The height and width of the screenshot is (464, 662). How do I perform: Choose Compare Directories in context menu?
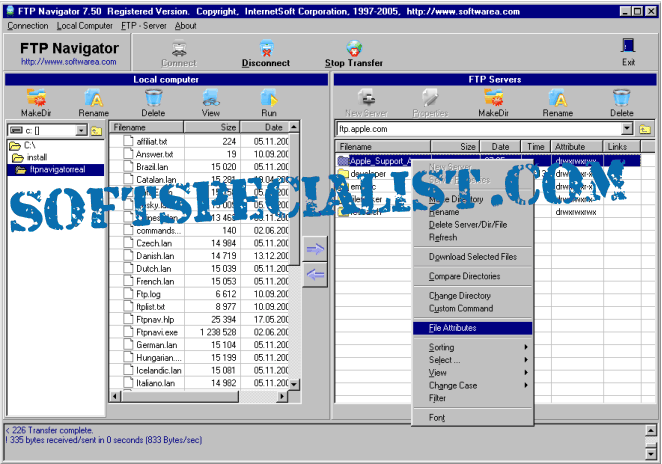(x=472, y=276)
